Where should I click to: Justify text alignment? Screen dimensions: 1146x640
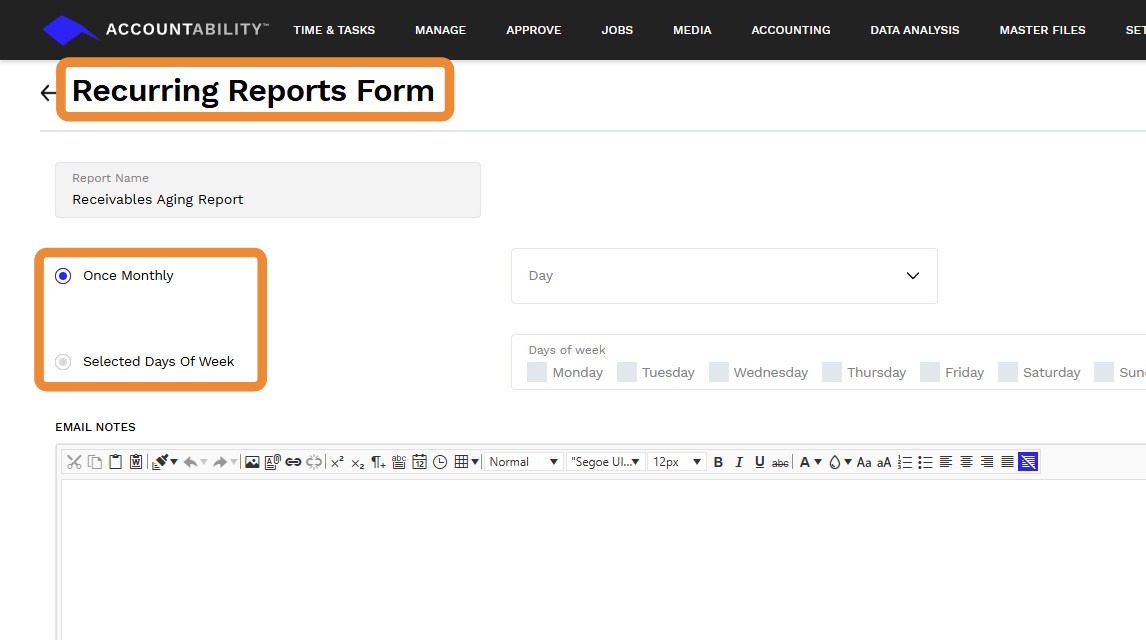coord(1007,462)
